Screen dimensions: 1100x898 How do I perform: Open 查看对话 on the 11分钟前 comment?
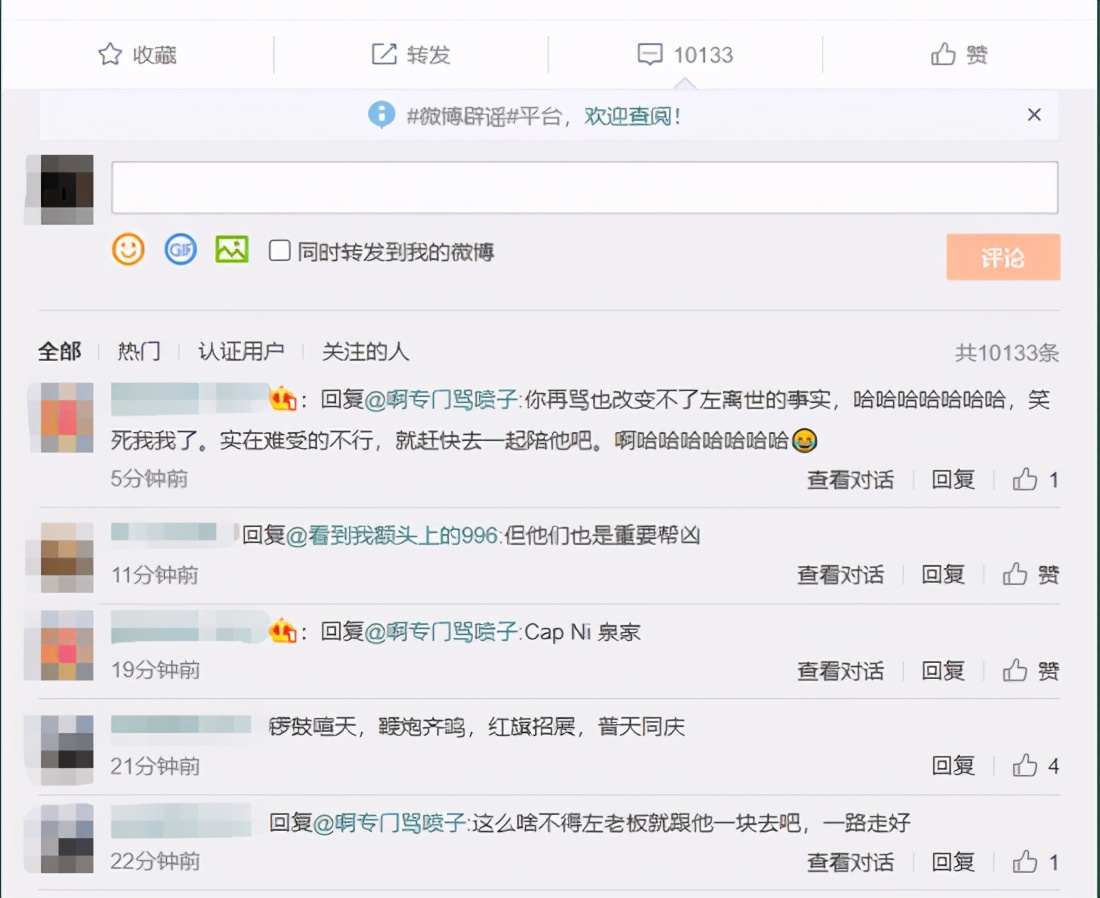tap(840, 575)
